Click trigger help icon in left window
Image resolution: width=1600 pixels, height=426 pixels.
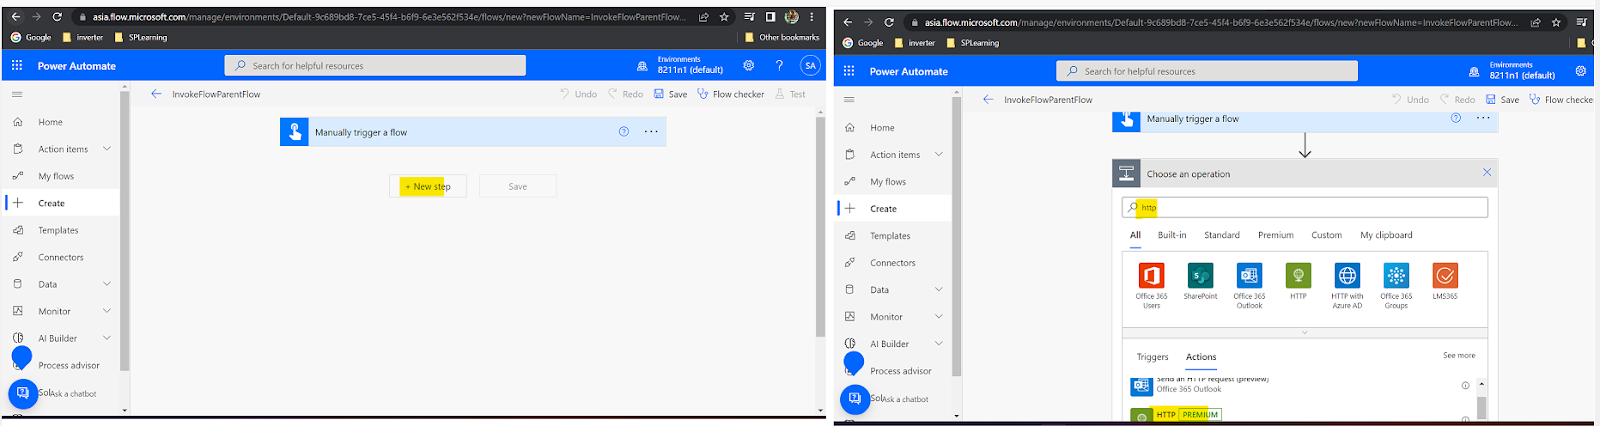click(624, 132)
